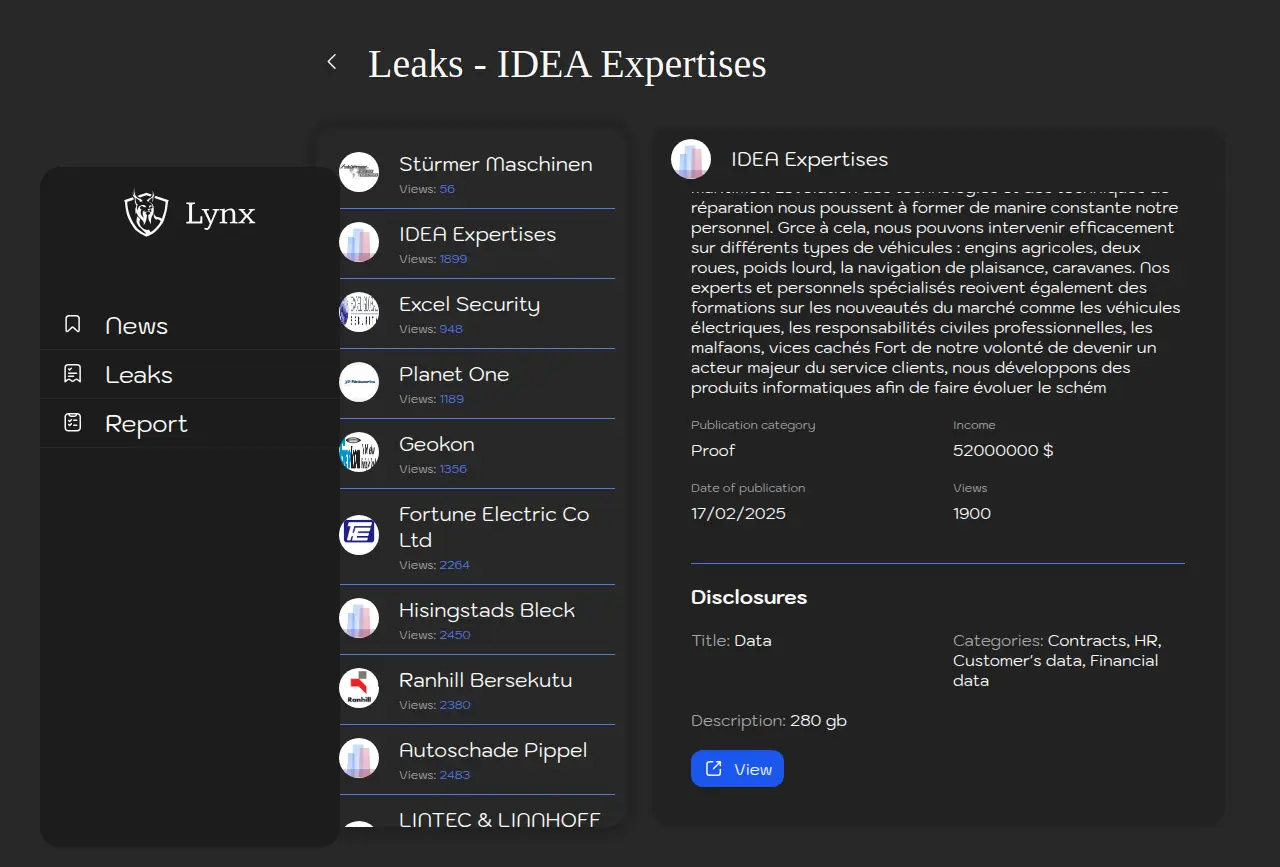1280x867 pixels.
Task: Click the back arrow beside the page title
Action: (x=332, y=62)
